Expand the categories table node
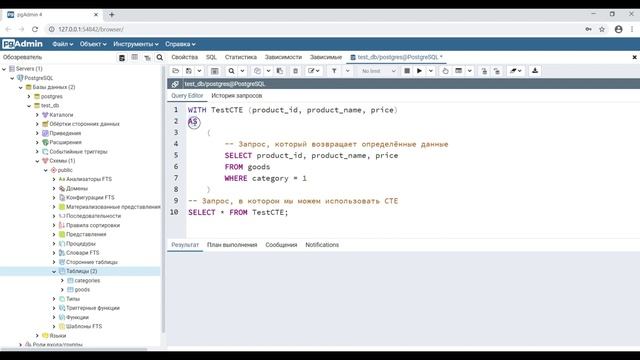The height and width of the screenshot is (360, 640). coord(62,281)
